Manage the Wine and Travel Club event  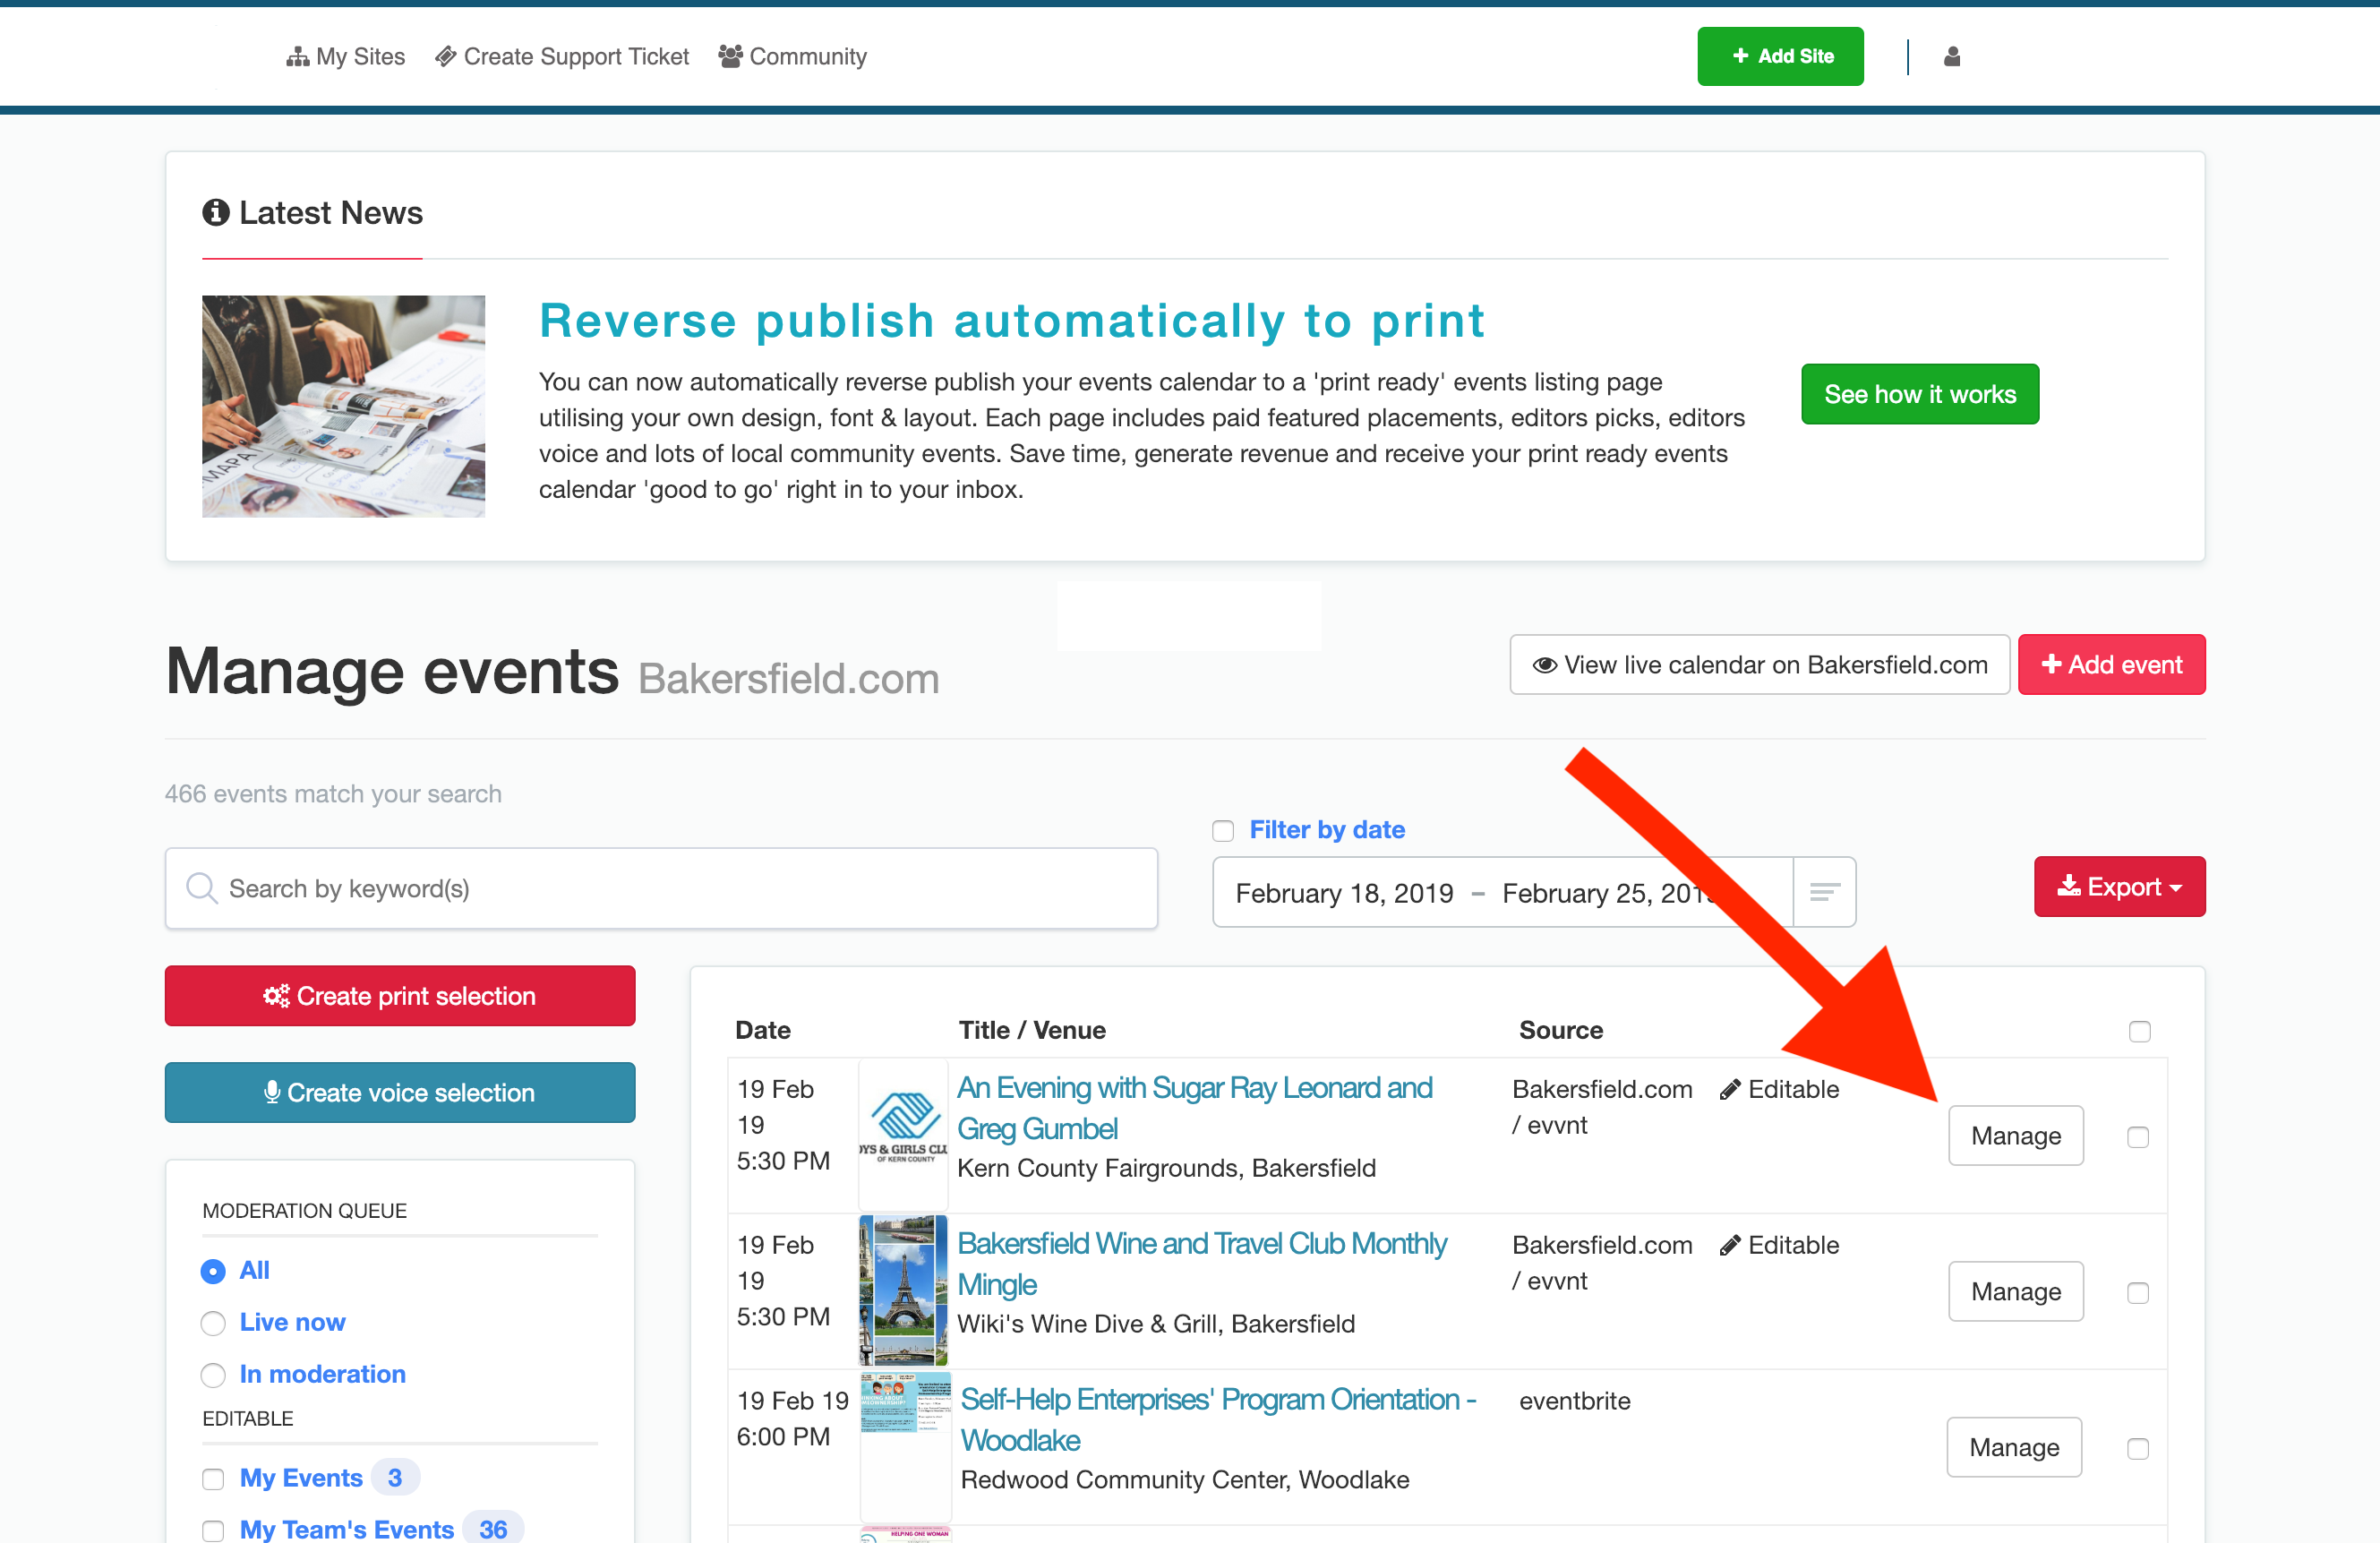(x=2015, y=1292)
